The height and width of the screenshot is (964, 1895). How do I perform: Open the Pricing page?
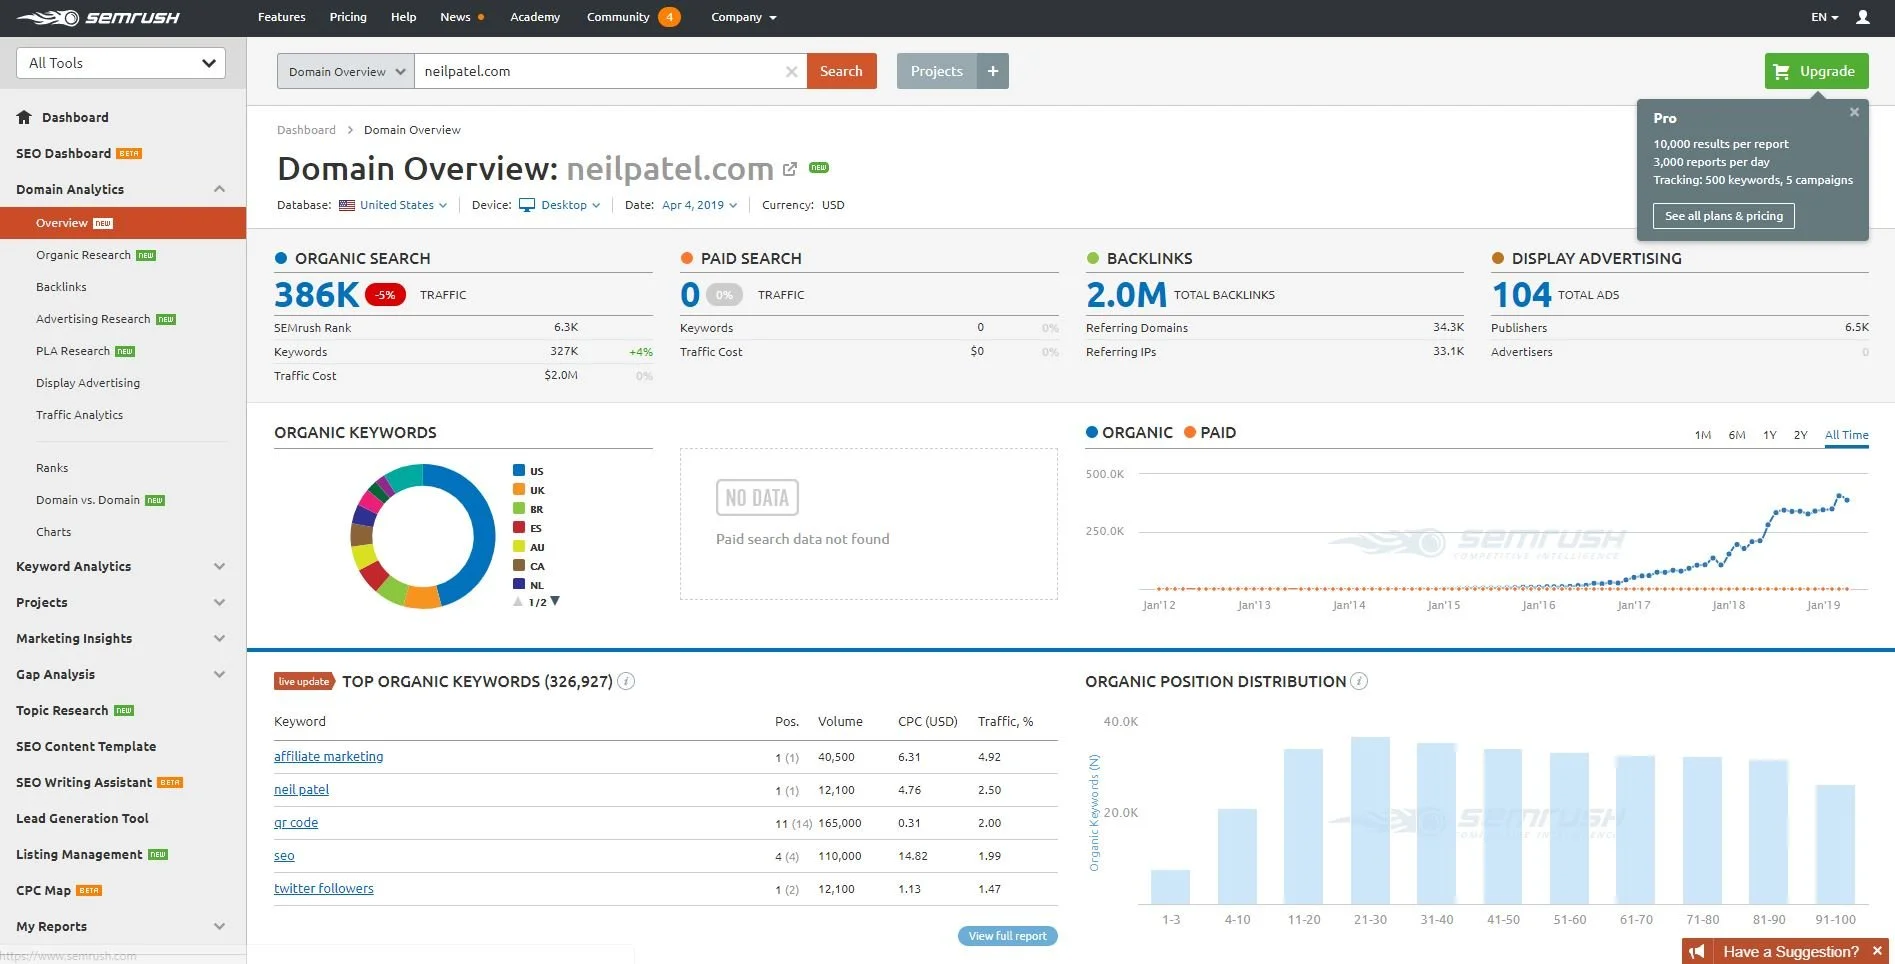348,17
